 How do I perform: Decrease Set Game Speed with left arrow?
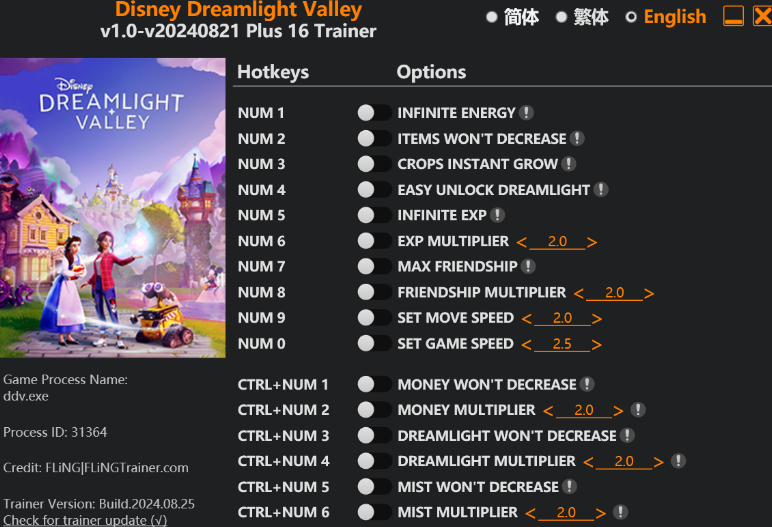[x=526, y=344]
